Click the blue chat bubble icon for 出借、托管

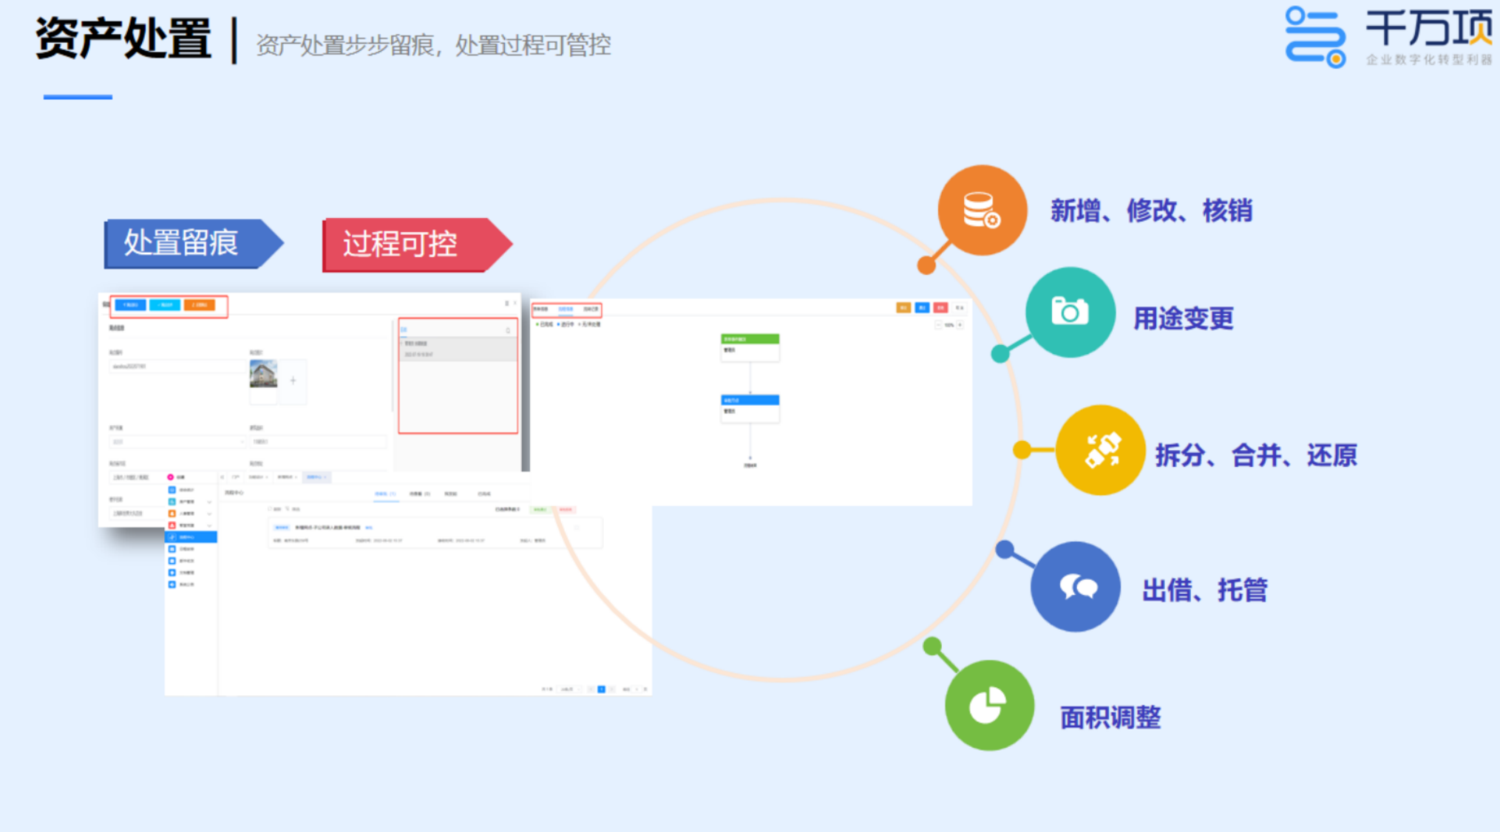(1076, 587)
